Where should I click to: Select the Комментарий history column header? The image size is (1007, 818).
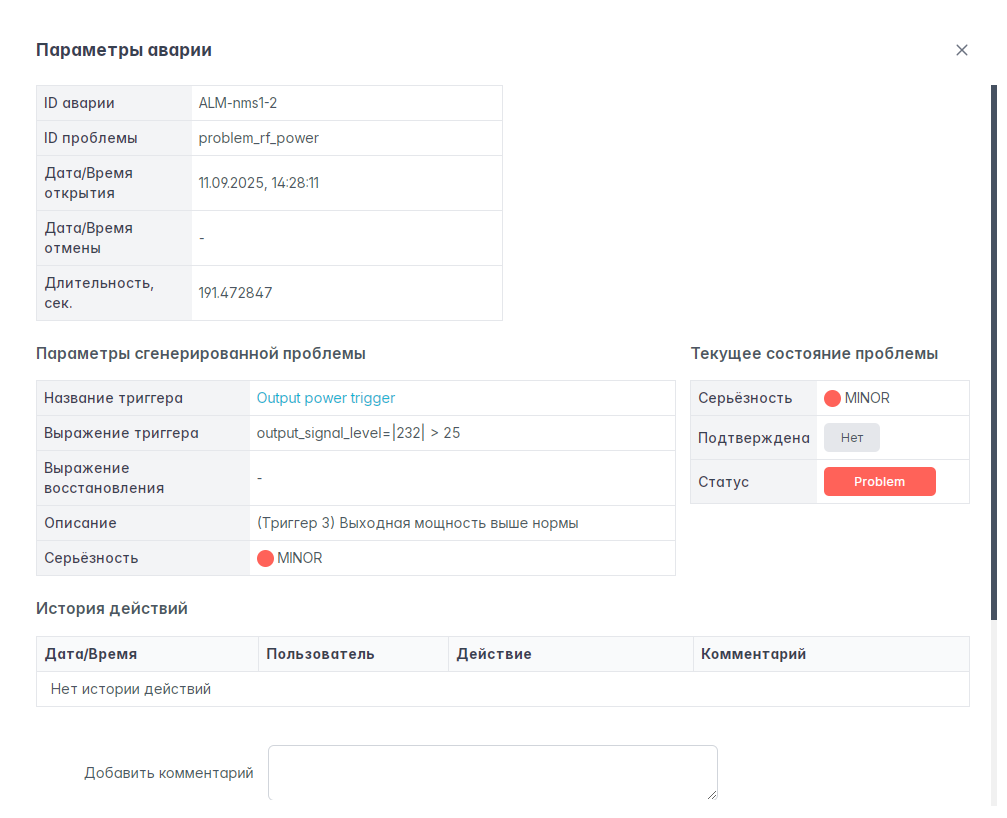point(753,654)
